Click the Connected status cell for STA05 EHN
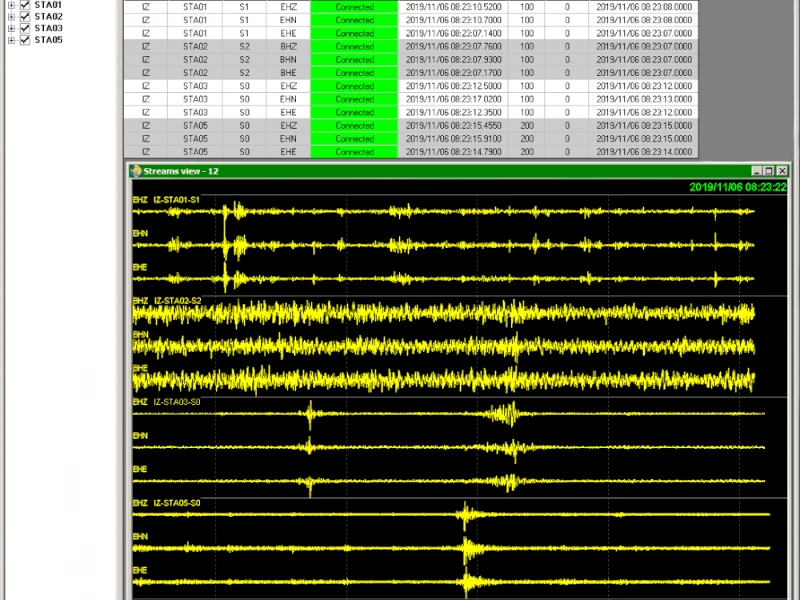This screenshot has height=600, width=800. [355, 138]
